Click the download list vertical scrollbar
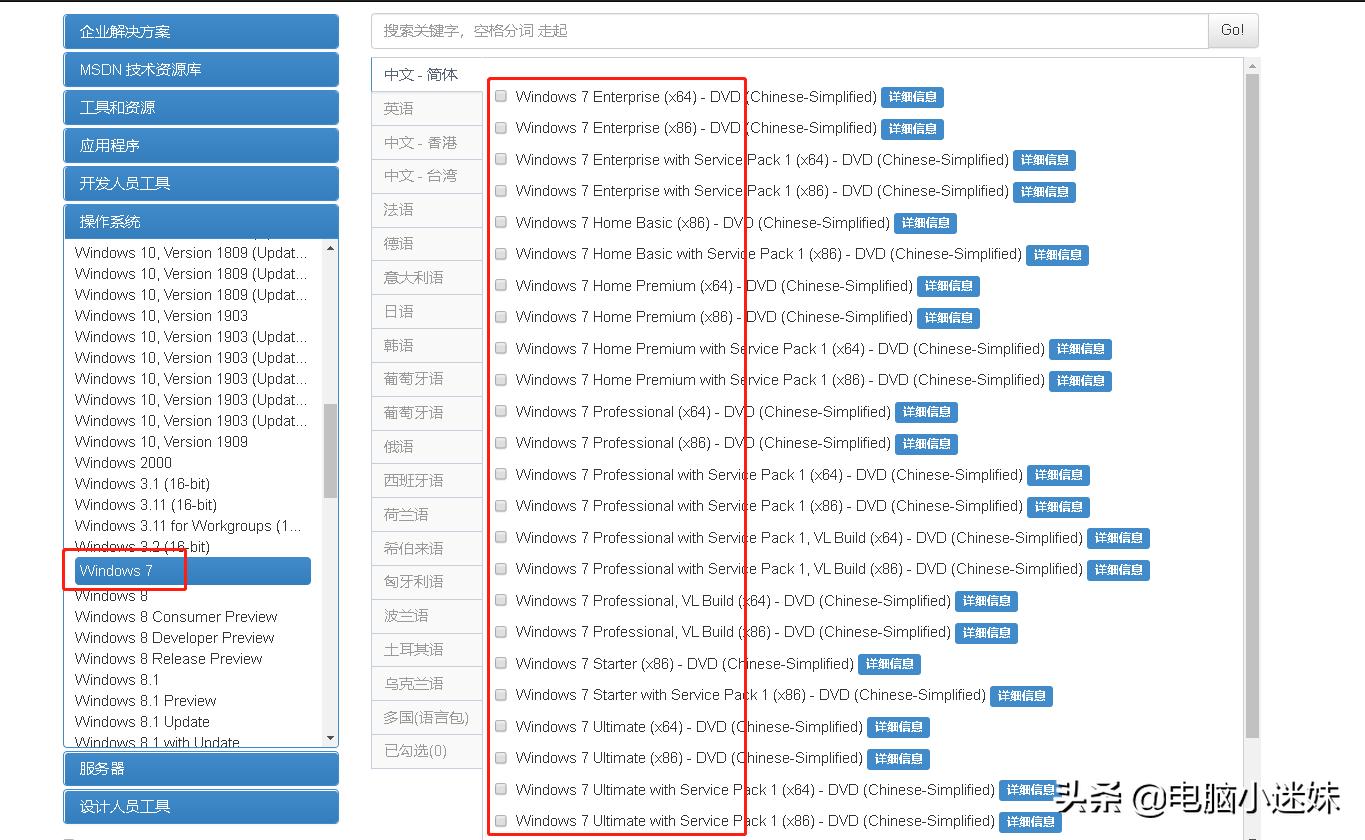 click(1251, 400)
